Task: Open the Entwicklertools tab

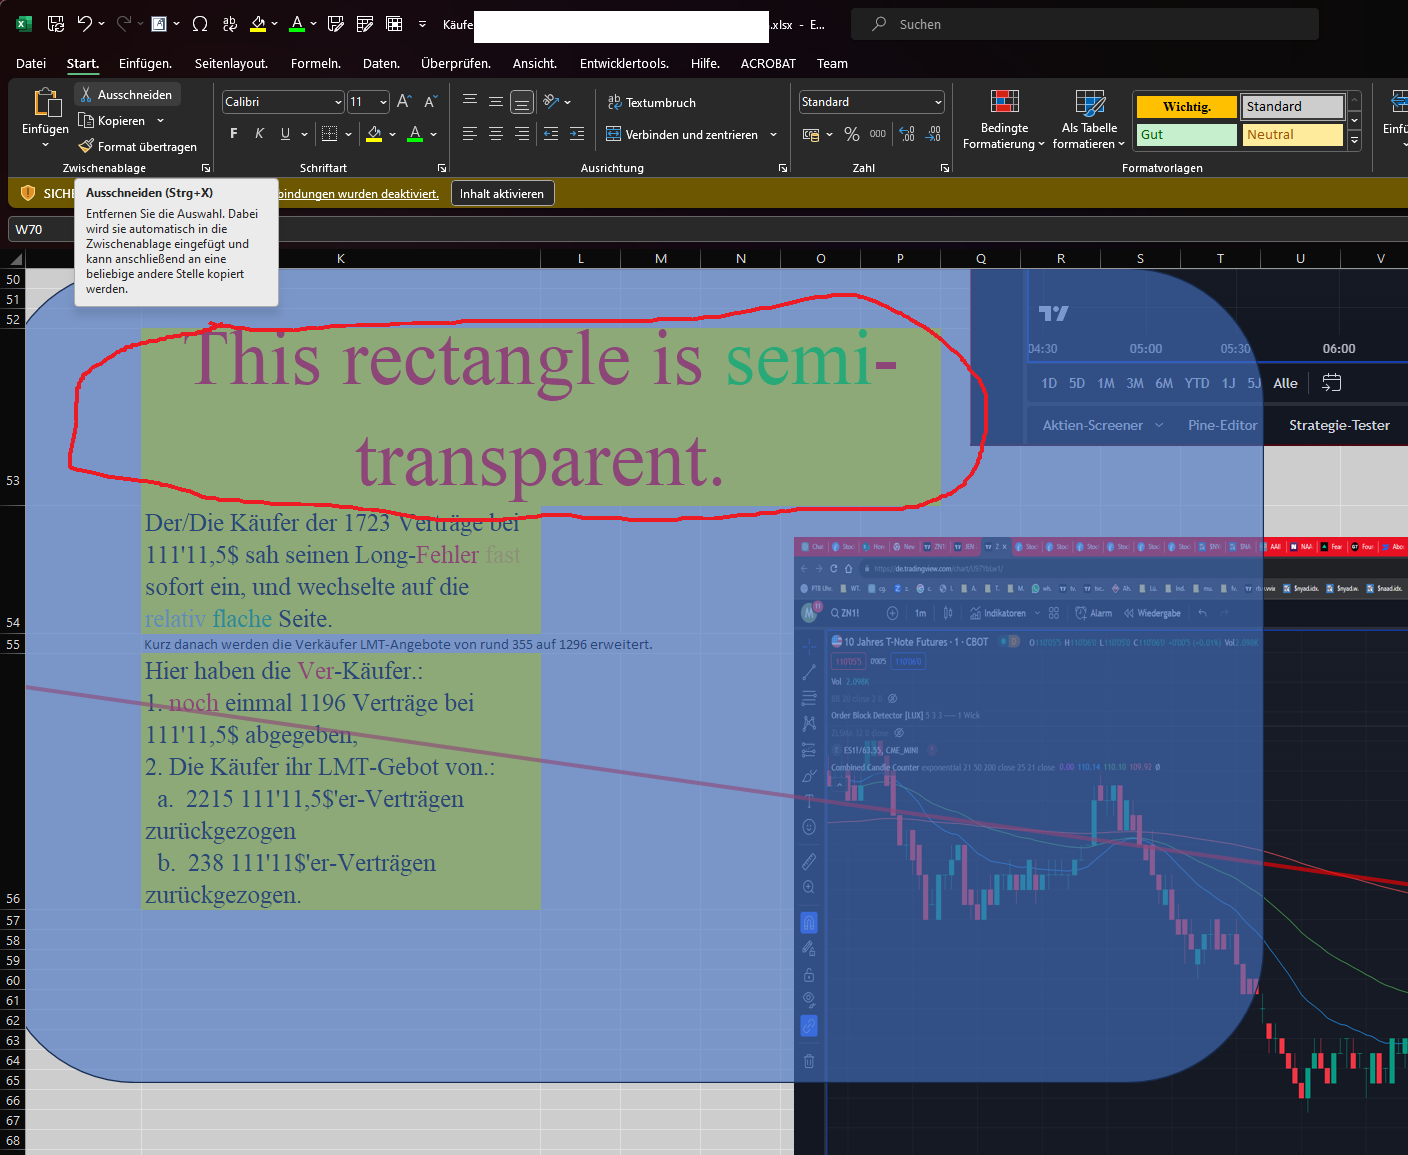Action: (624, 63)
